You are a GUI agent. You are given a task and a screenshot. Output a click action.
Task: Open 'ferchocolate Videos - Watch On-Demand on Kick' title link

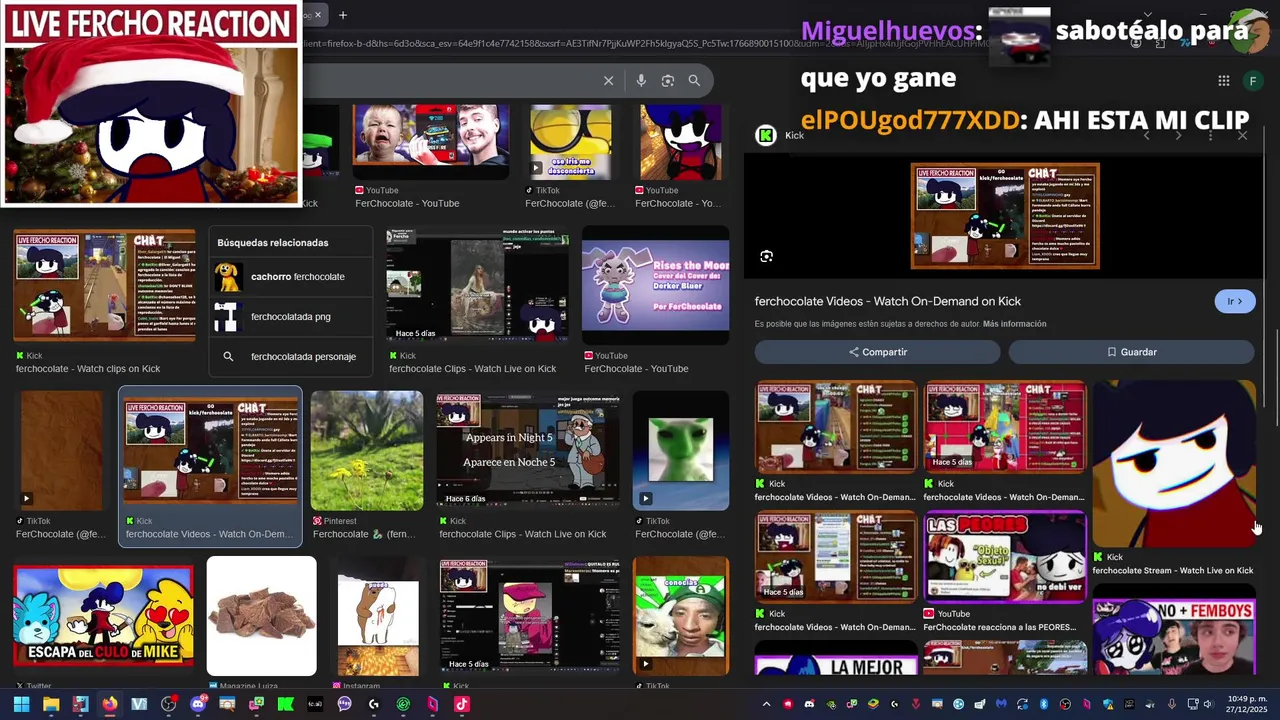pyautogui.click(x=888, y=301)
